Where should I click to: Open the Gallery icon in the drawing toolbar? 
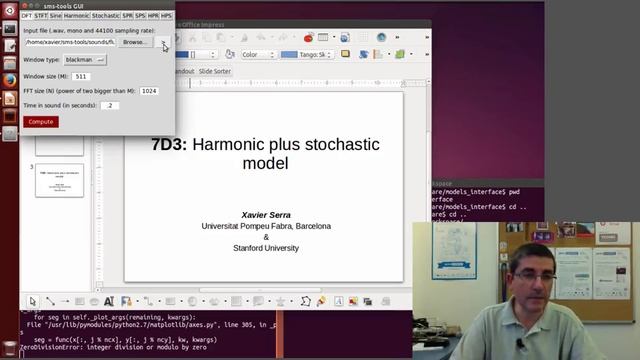(368, 302)
